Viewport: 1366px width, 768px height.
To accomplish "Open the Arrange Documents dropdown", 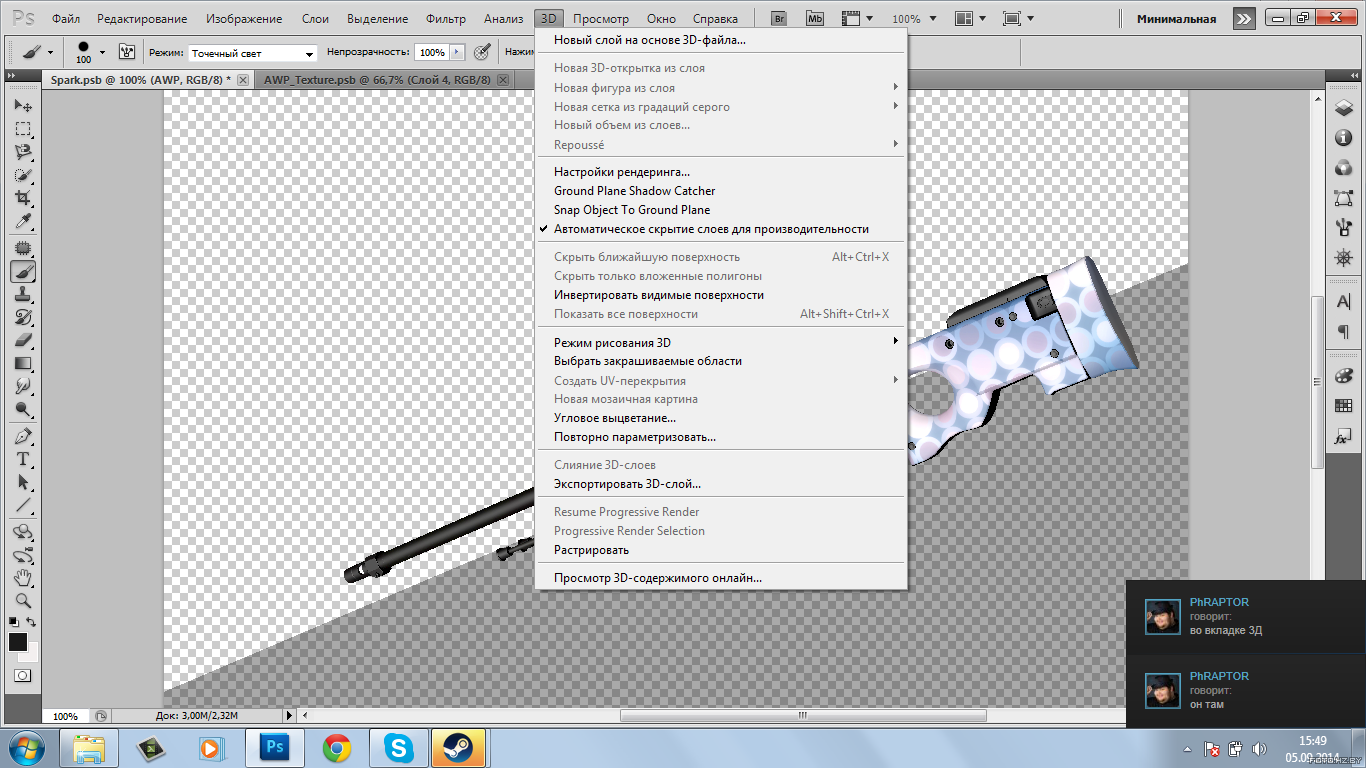I will point(969,18).
